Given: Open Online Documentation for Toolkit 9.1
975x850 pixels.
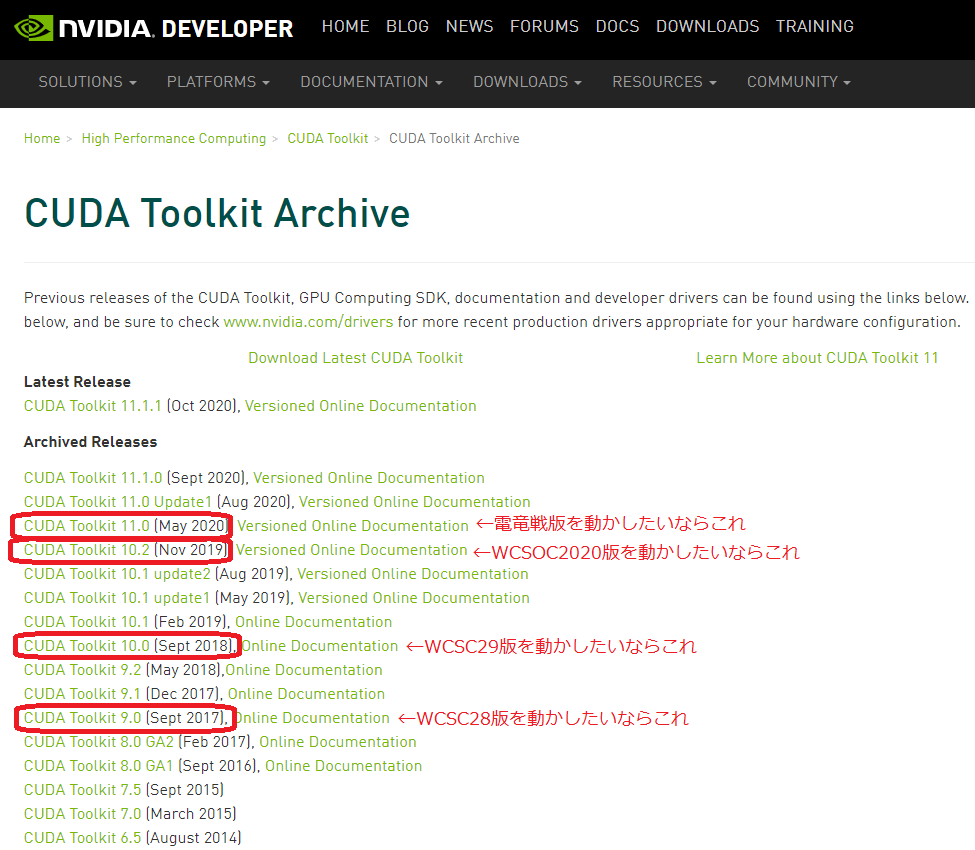Looking at the screenshot, I should point(307,694).
